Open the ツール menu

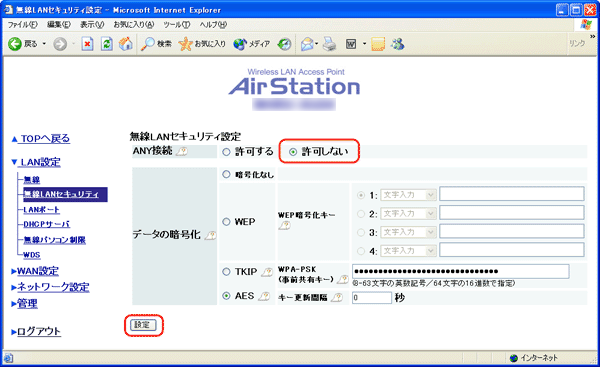click(x=176, y=25)
